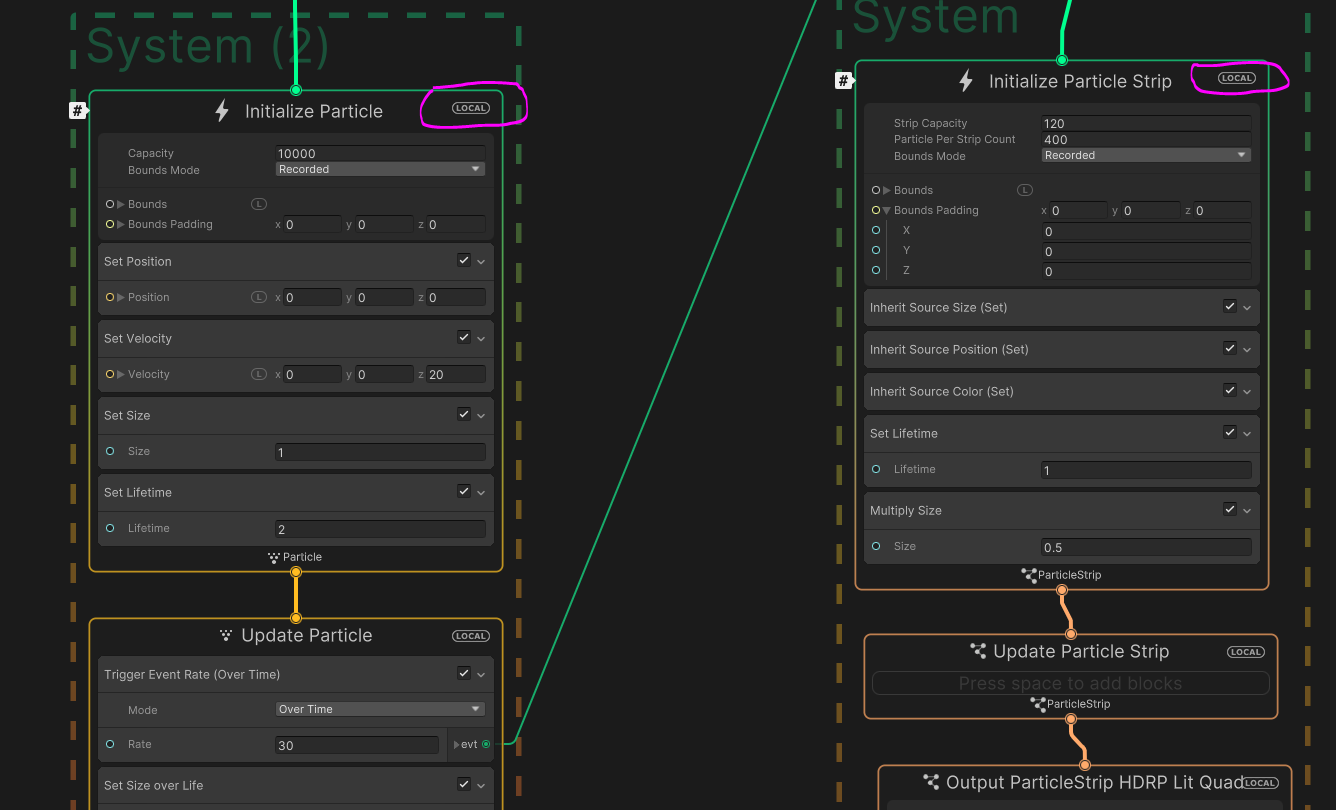This screenshot has height=810, width=1336.
Task: Click the Capacity field showing 10000
Action: (380, 152)
